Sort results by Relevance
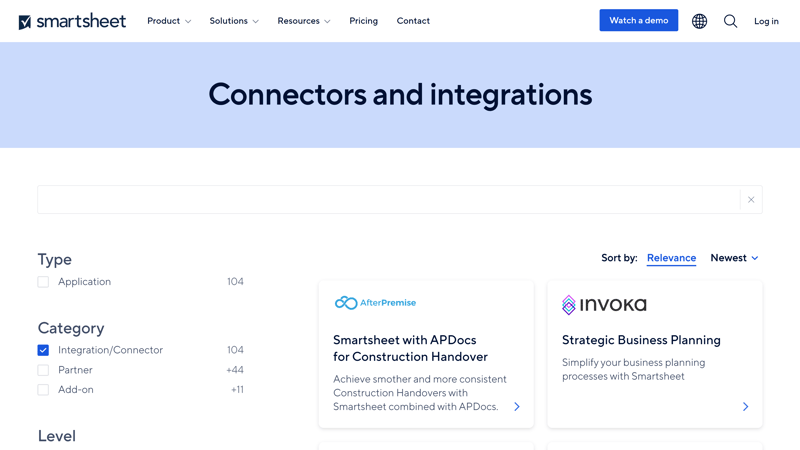Screen dimensions: 800x450 [x=671, y=258]
